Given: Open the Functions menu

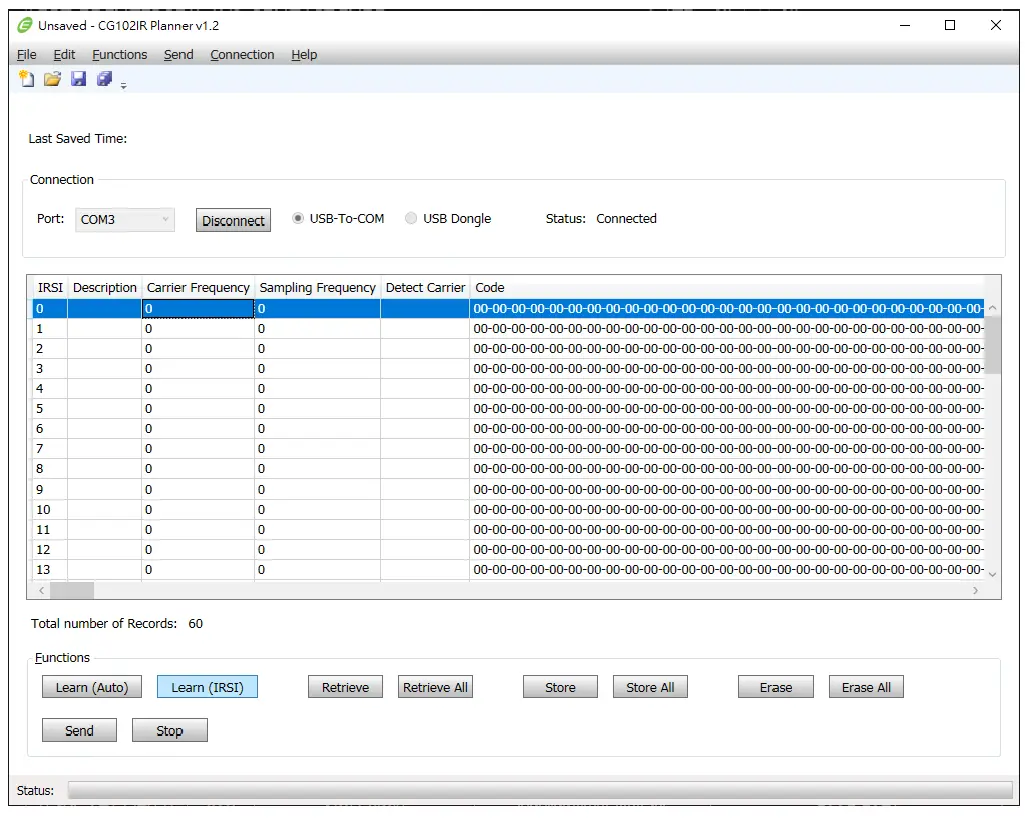Looking at the screenshot, I should (x=119, y=55).
